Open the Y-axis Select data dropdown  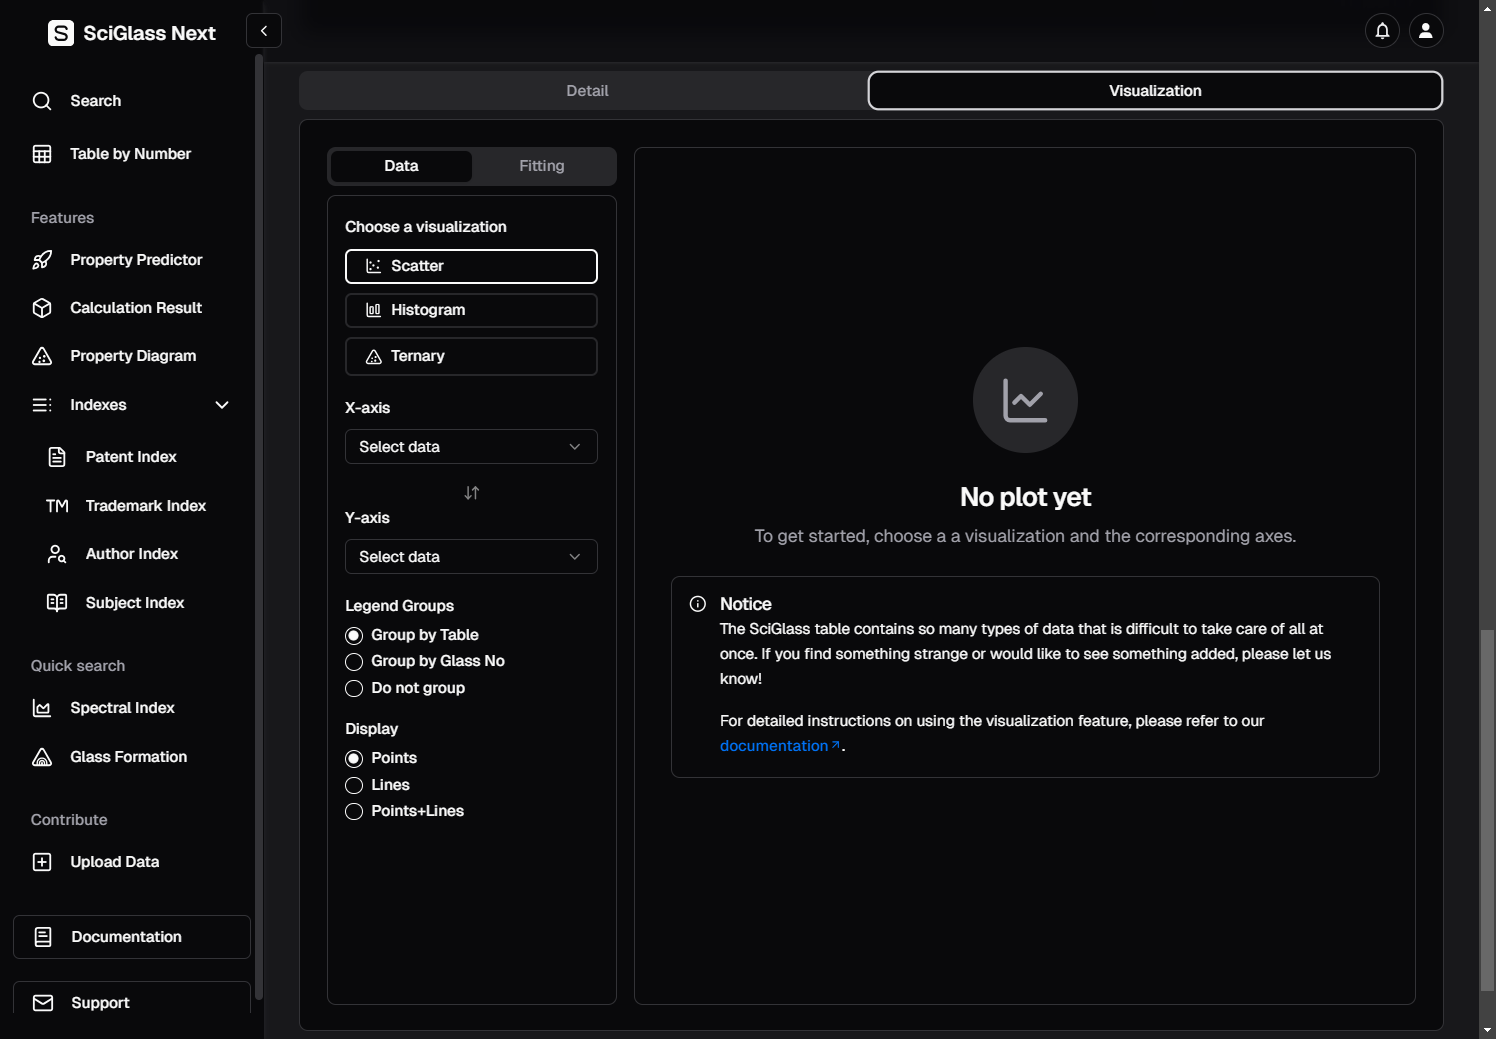471,557
